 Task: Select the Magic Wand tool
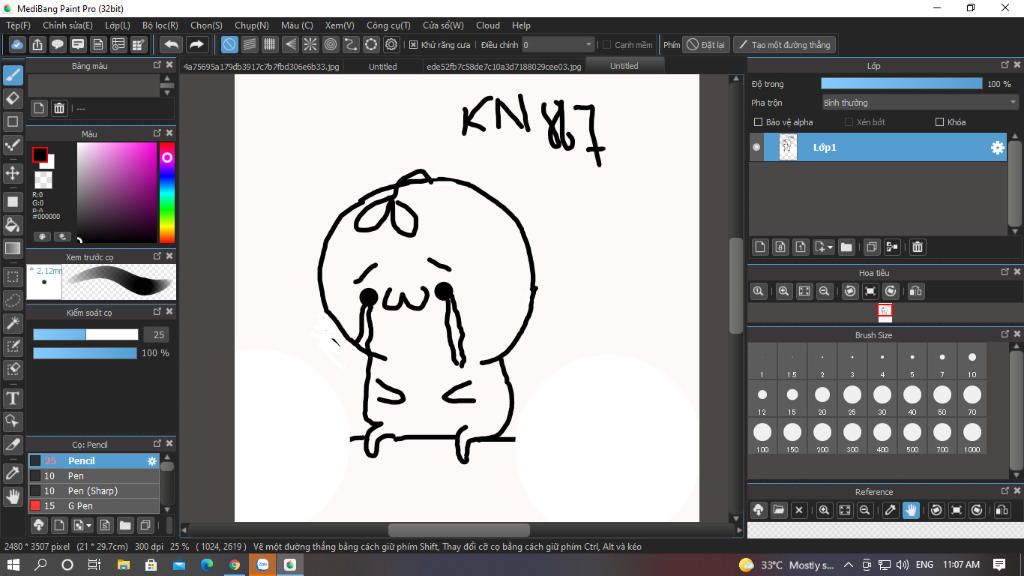[x=12, y=323]
